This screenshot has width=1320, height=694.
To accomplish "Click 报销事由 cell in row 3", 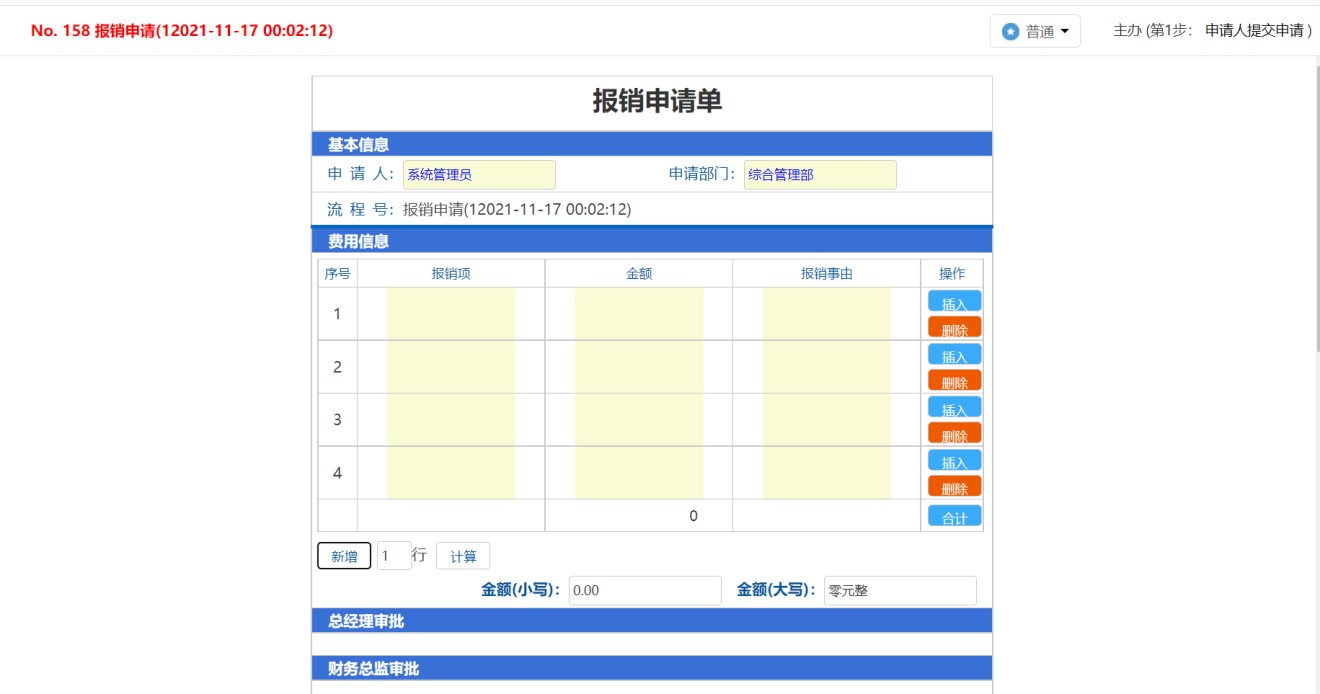I will (827, 420).
